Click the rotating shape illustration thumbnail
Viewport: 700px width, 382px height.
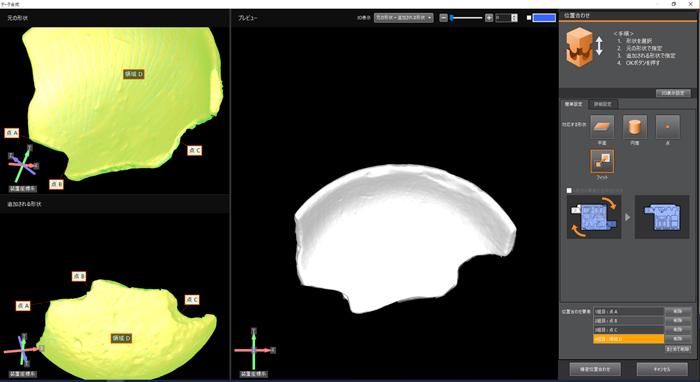click(x=594, y=217)
